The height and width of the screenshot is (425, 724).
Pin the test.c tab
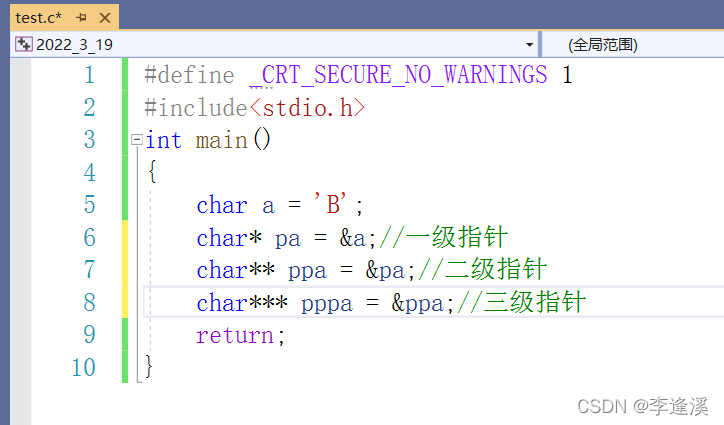82,18
